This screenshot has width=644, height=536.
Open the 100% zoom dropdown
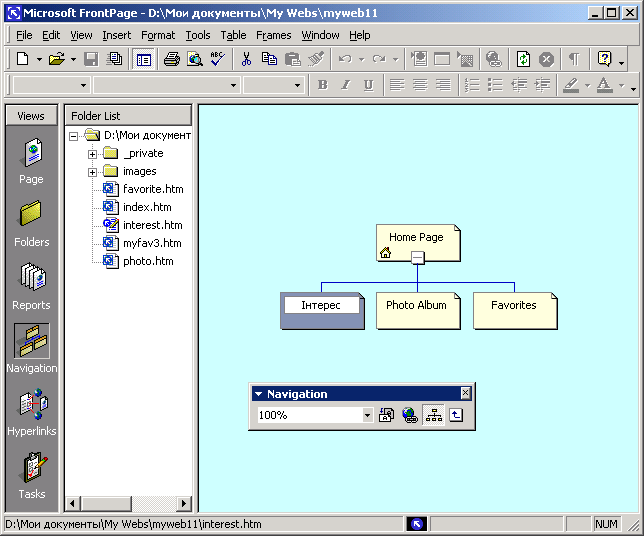[367, 415]
